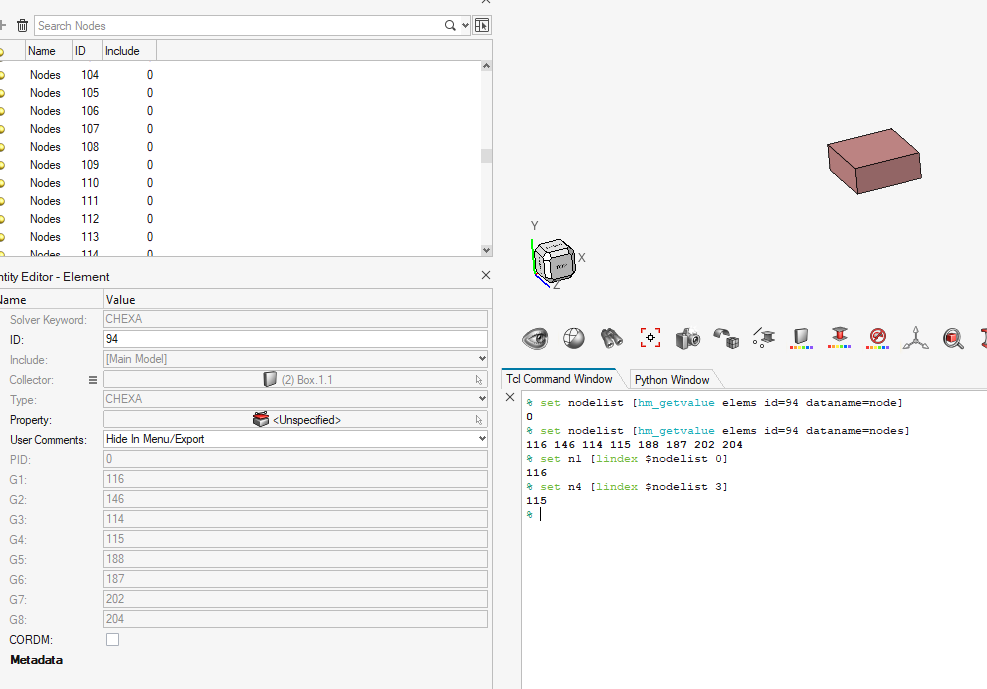Click the camera capture icon
Viewport: 987px width, 689px height.
[x=687, y=339]
